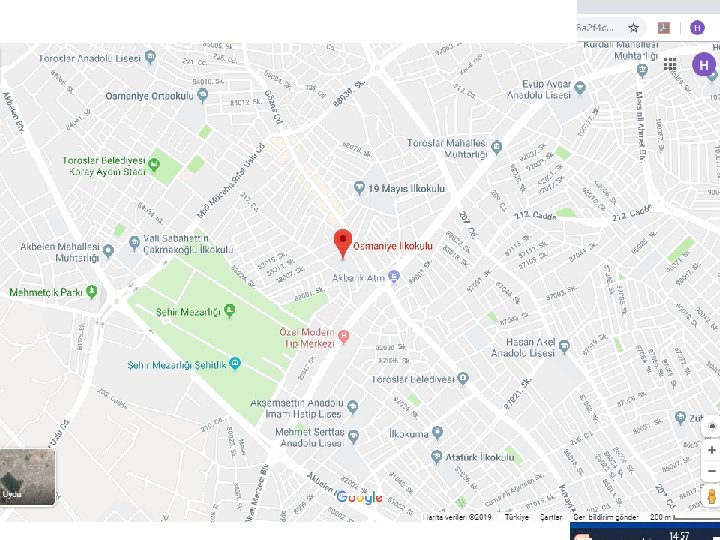Switch to satellite view thumbnail
720x540 pixels.
coord(28,477)
